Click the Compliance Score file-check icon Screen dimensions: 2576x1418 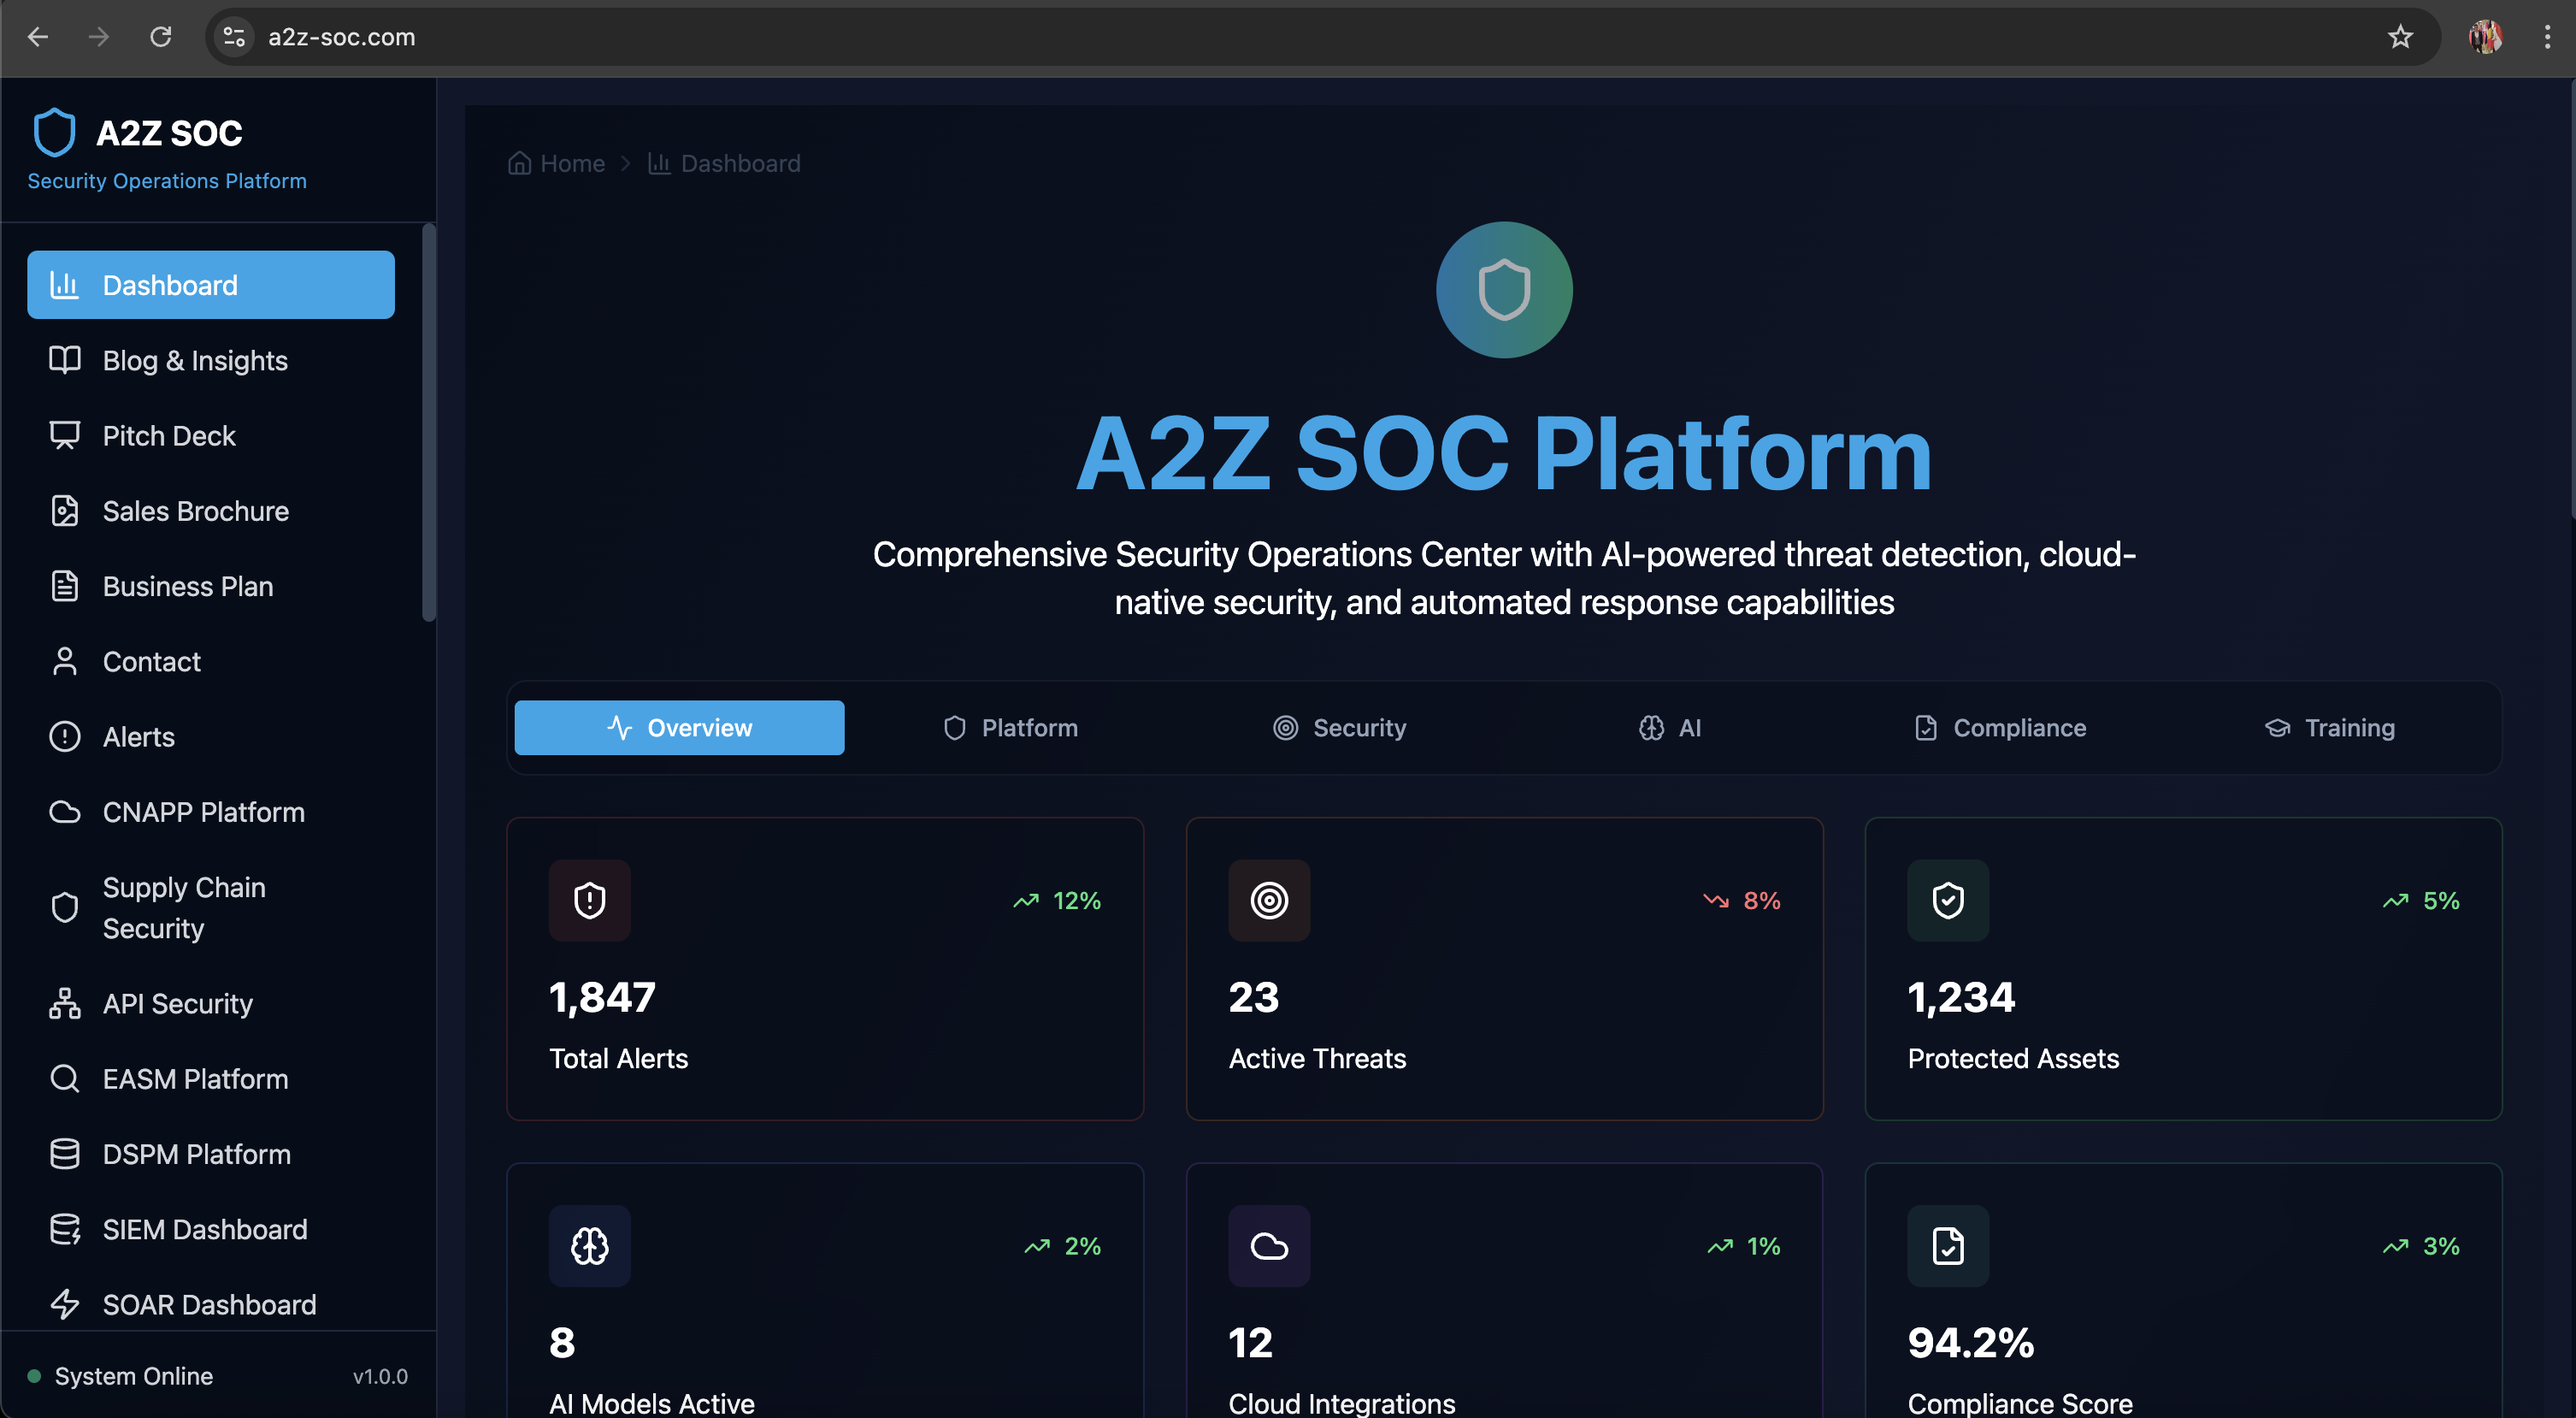[1948, 1246]
